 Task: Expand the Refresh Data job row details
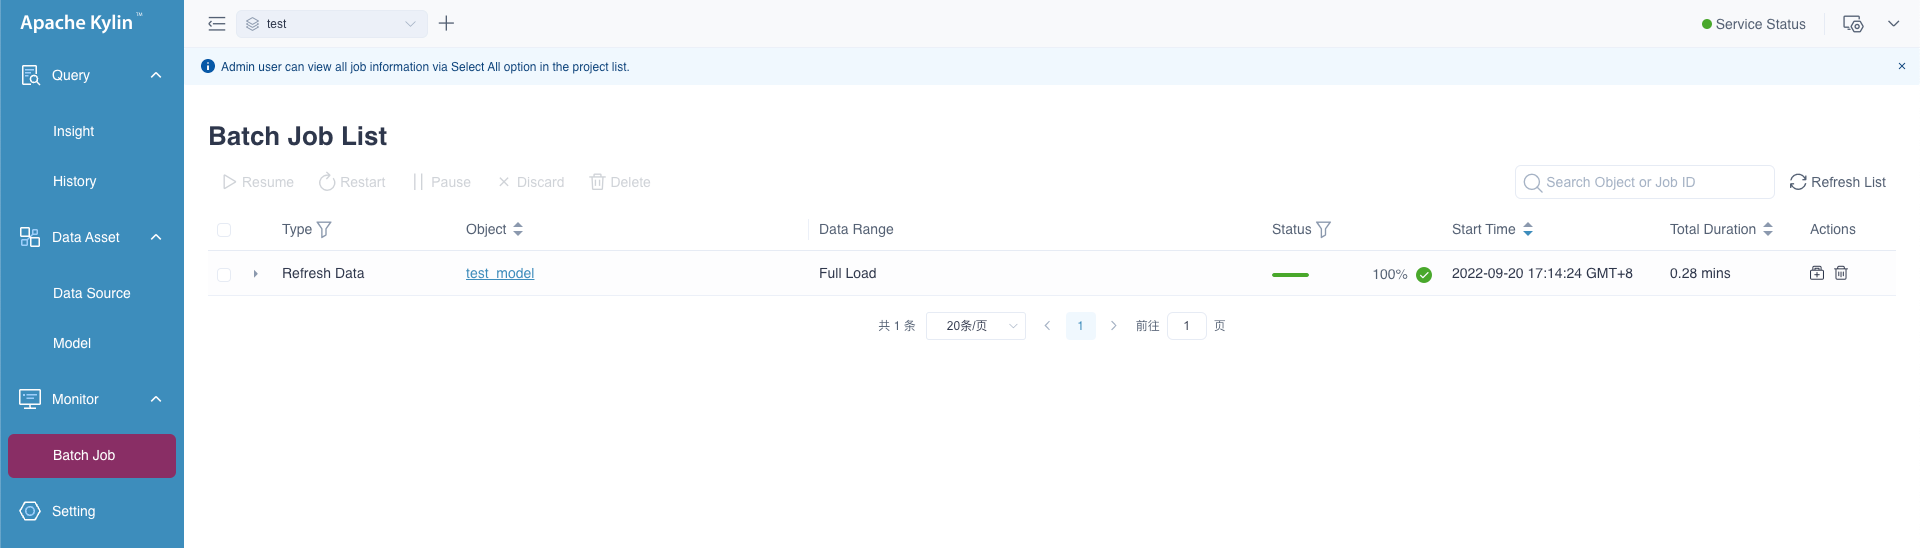[256, 274]
